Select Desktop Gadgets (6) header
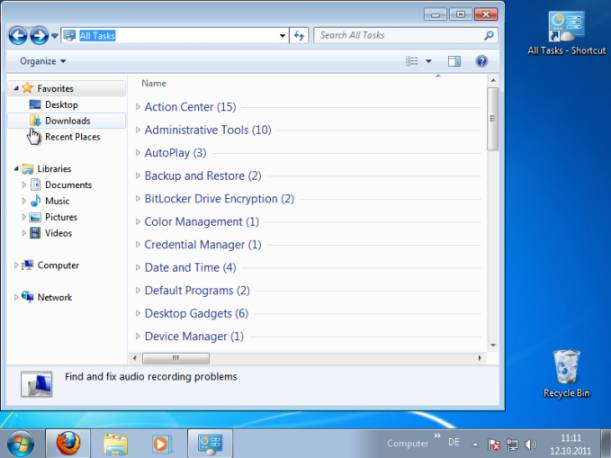611x458 pixels. 196,313
